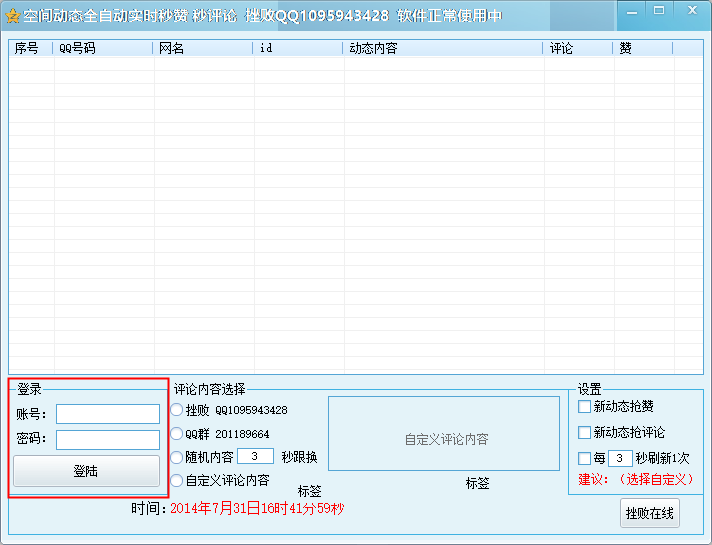Click the QQ号码 column header
Viewport: 712px width, 545px height.
103,48
